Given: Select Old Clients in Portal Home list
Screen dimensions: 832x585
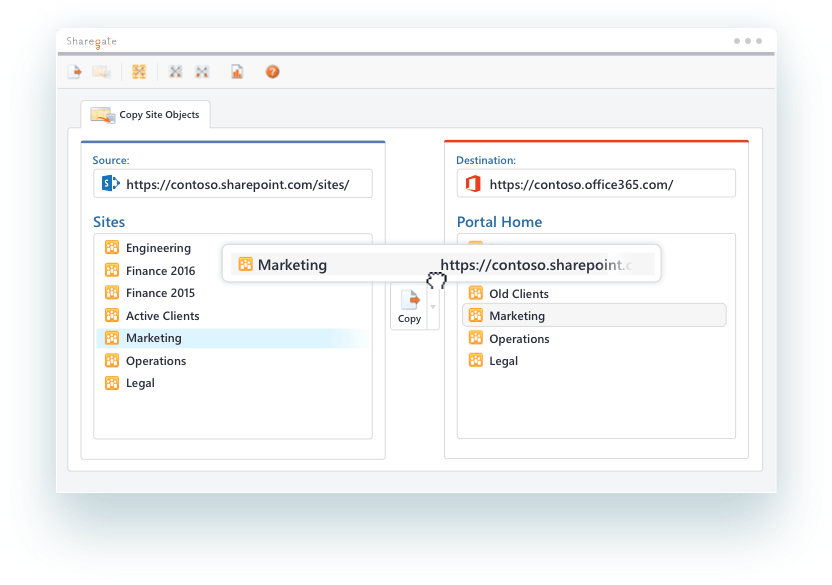Looking at the screenshot, I should tap(519, 294).
